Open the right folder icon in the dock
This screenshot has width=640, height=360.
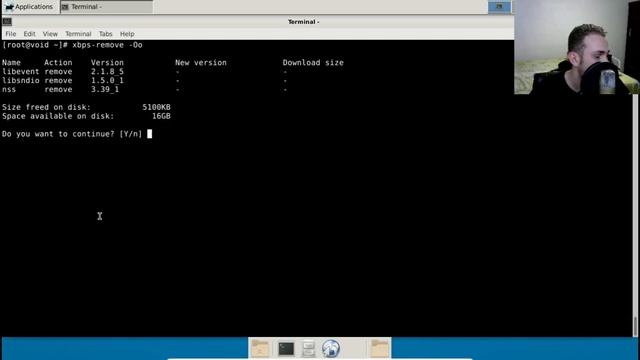pos(380,349)
